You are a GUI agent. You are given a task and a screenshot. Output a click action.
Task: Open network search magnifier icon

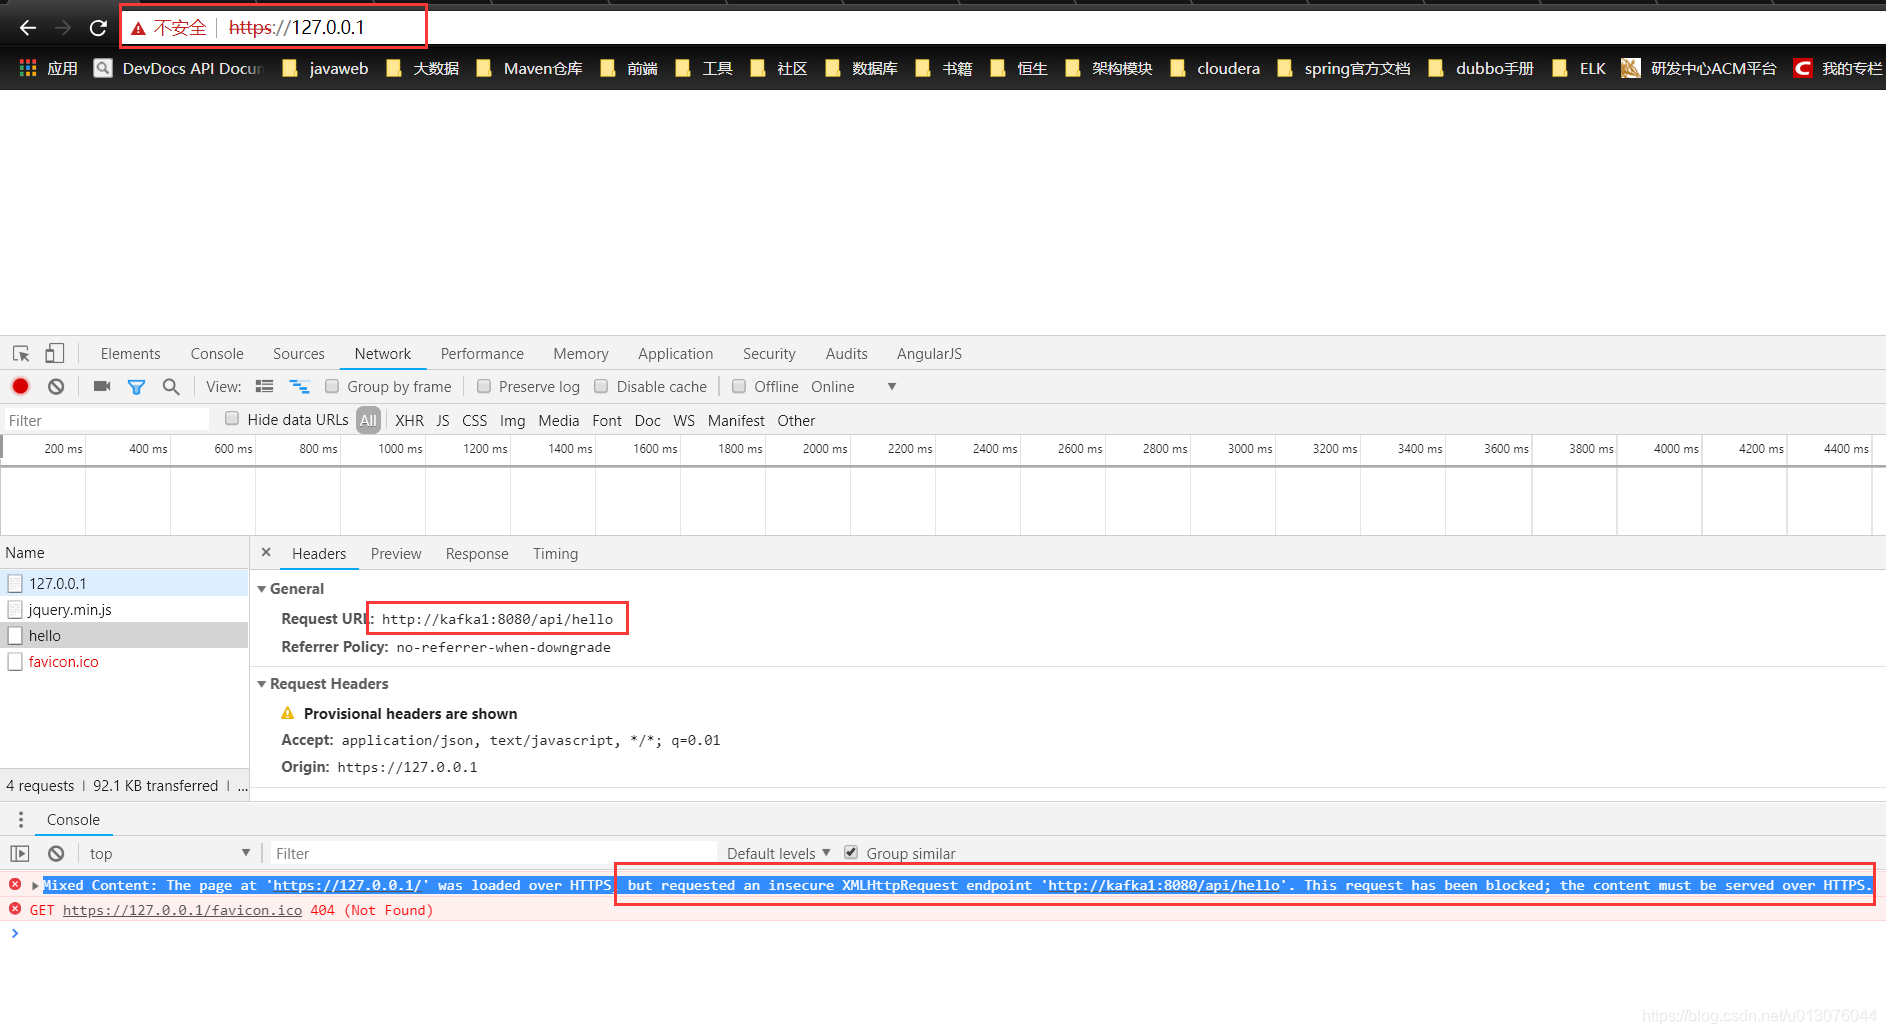[x=171, y=387]
